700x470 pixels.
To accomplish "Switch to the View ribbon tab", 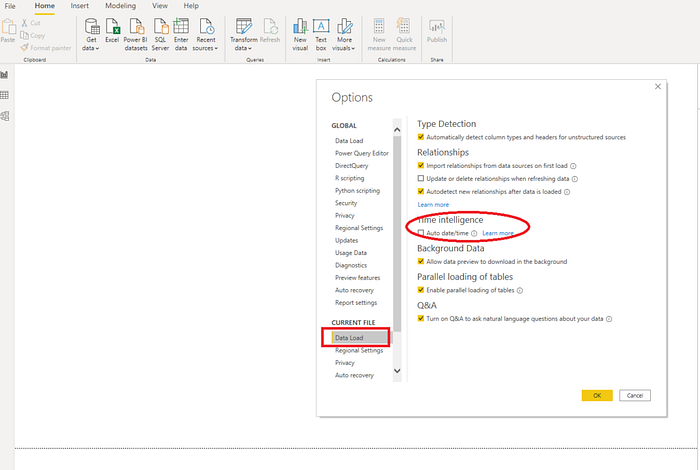I will tap(160, 6).
